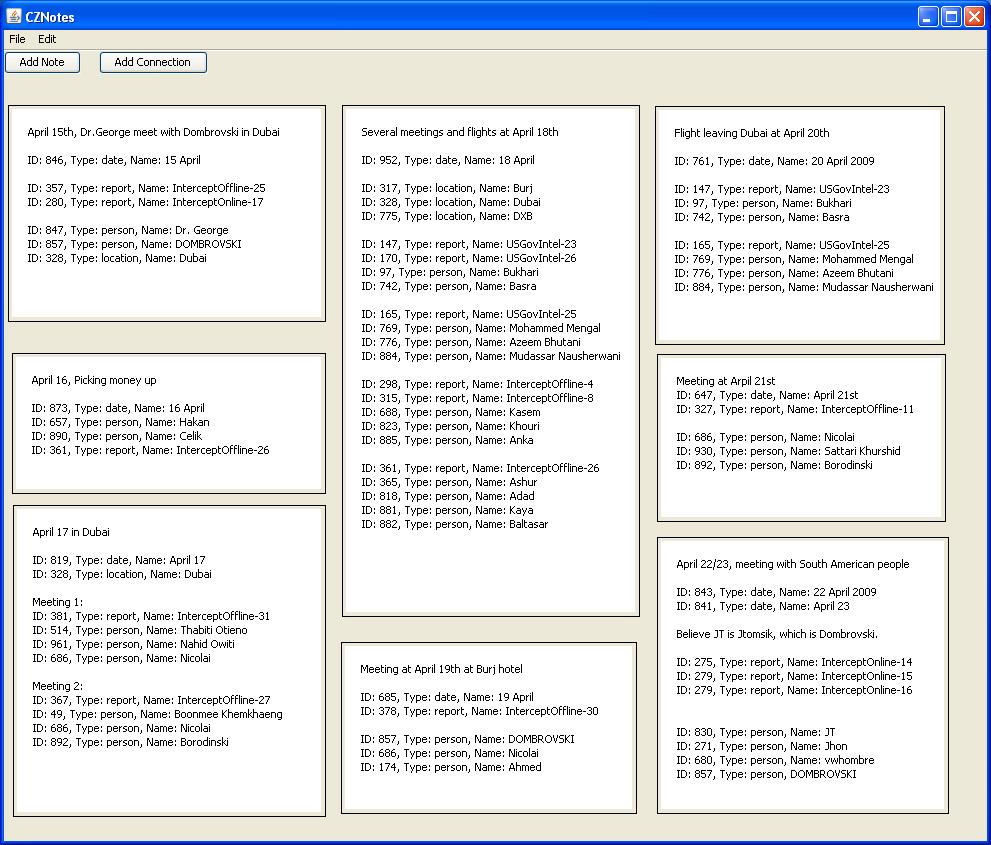Viewport: 991px width, 845px height.
Task: Select 'Meeting at April 19th at Burj hotel' title
Action: point(441,669)
